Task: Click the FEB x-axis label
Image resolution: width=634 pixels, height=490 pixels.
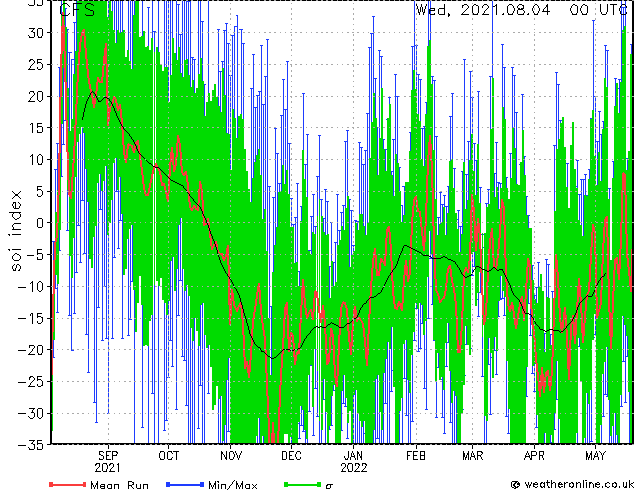Action: (x=416, y=456)
